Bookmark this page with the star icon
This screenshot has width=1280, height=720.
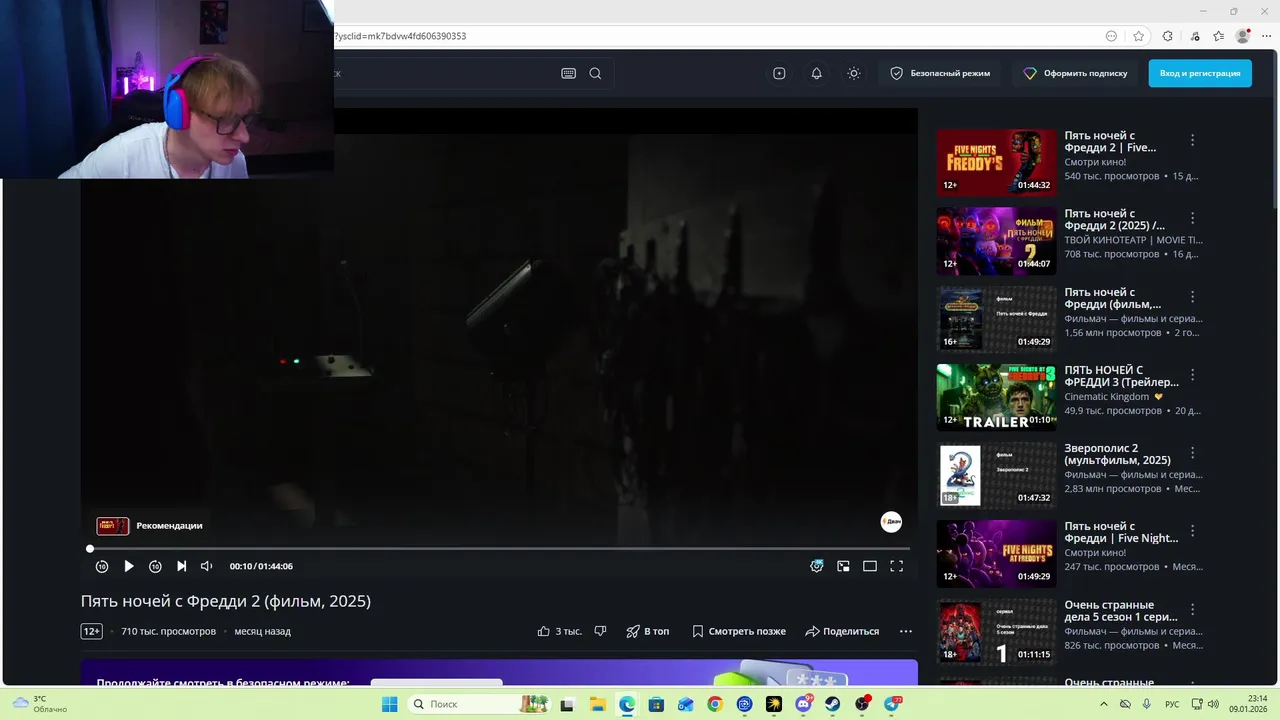[1138, 36]
